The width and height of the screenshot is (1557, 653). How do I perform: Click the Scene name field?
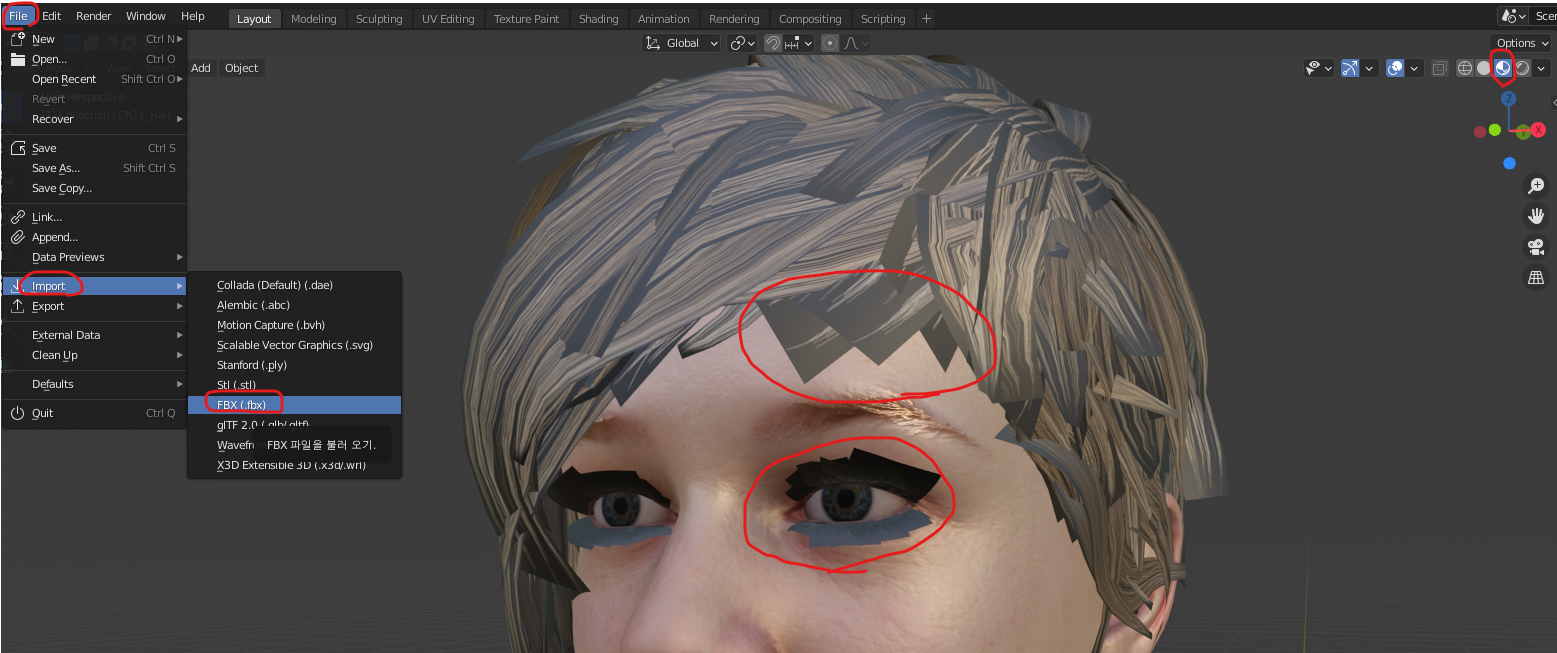point(1544,16)
